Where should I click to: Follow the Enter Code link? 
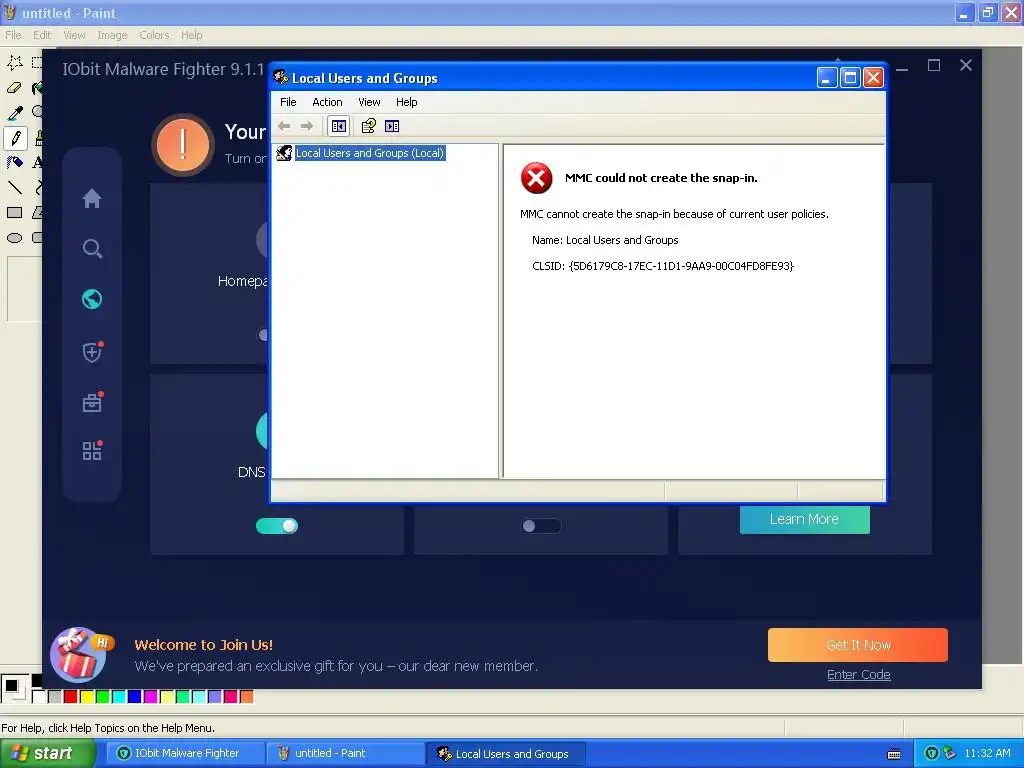click(x=859, y=675)
